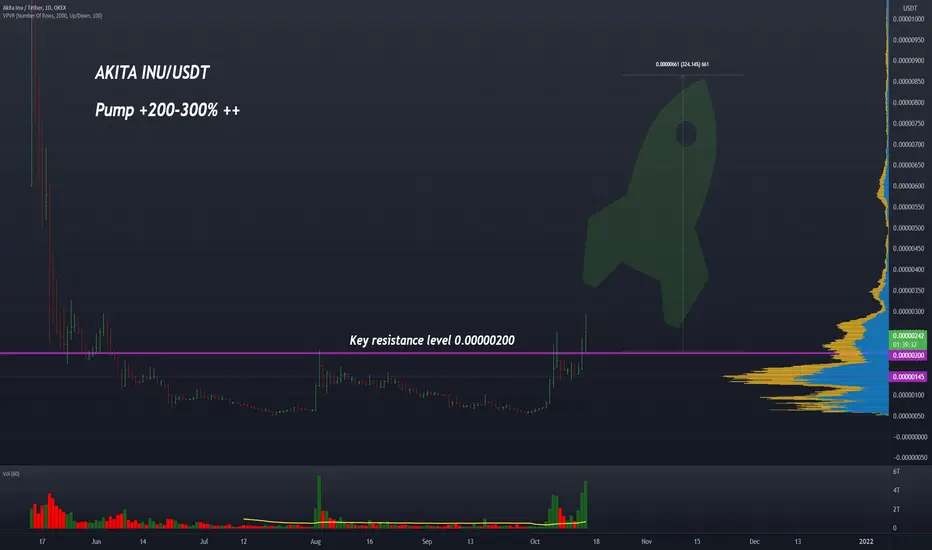Click the 0.00000550 price axis tick
932x550 pixels.
coord(909,207)
